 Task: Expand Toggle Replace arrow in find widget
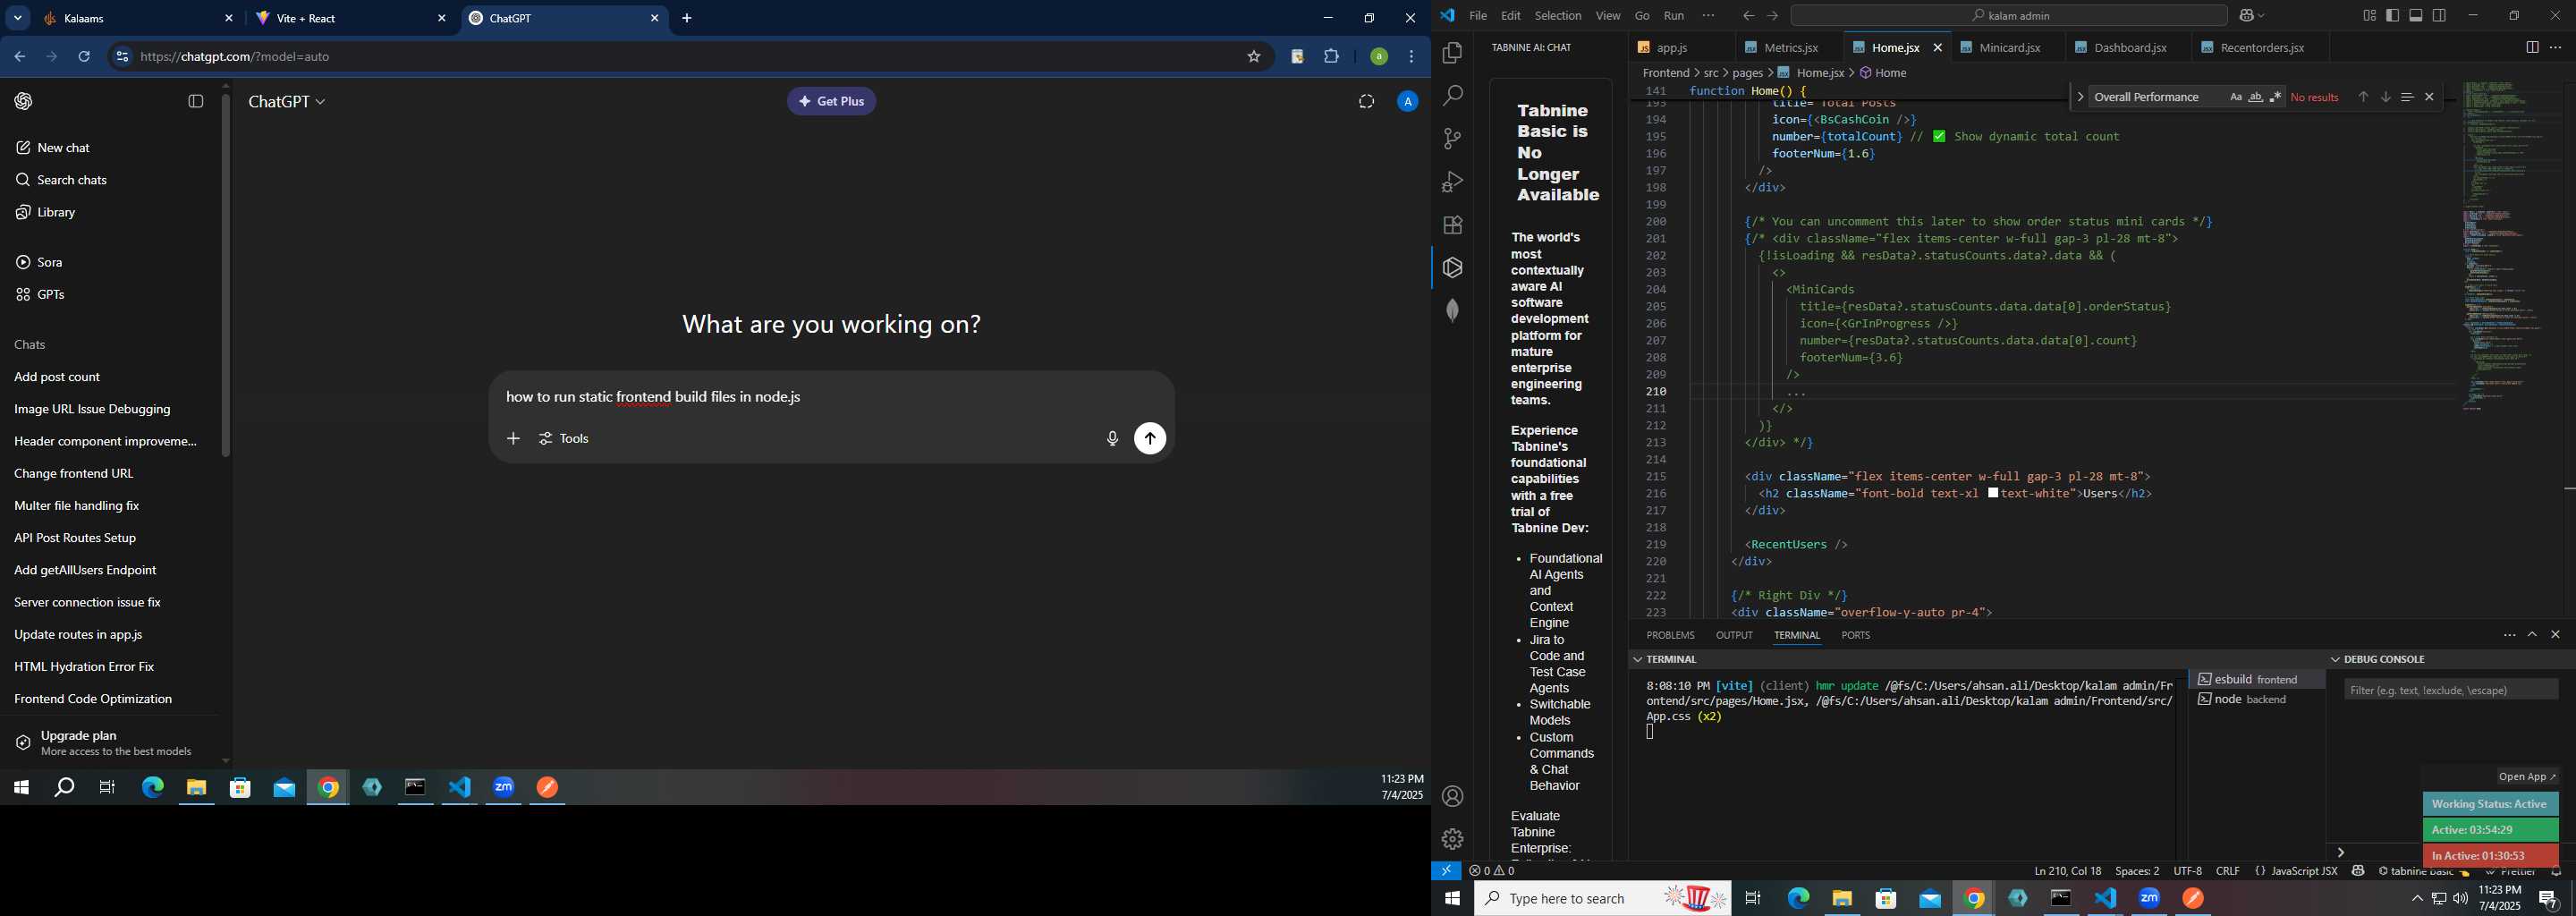pyautogui.click(x=2080, y=97)
